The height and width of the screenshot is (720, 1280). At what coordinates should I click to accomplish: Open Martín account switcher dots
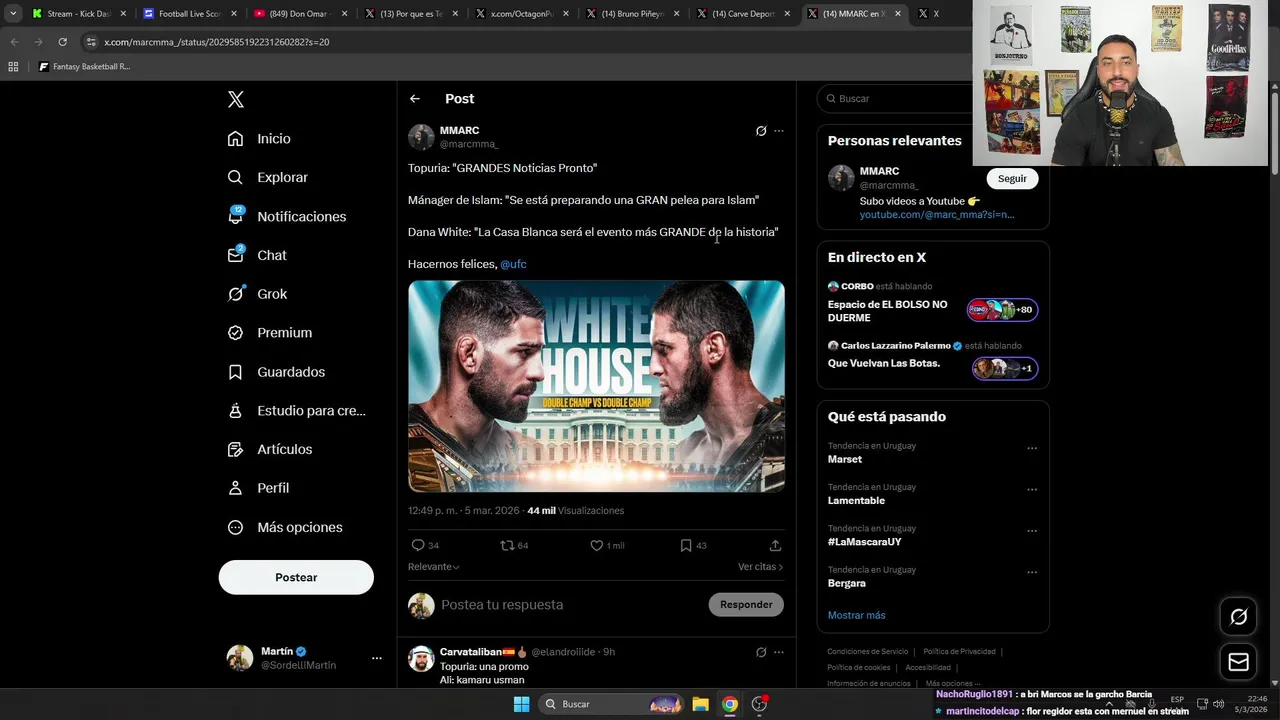coord(377,658)
